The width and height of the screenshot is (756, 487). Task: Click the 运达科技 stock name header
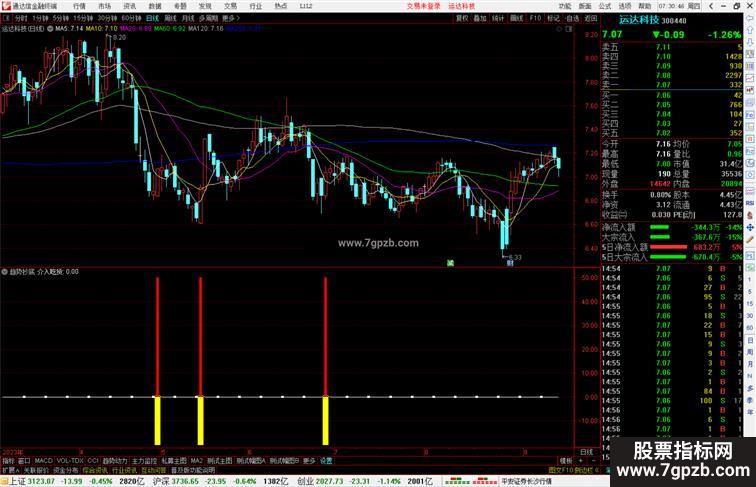639,20
